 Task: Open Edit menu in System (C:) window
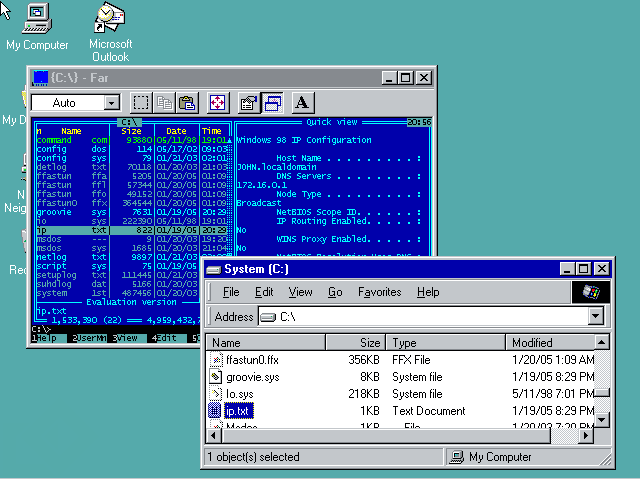point(264,292)
